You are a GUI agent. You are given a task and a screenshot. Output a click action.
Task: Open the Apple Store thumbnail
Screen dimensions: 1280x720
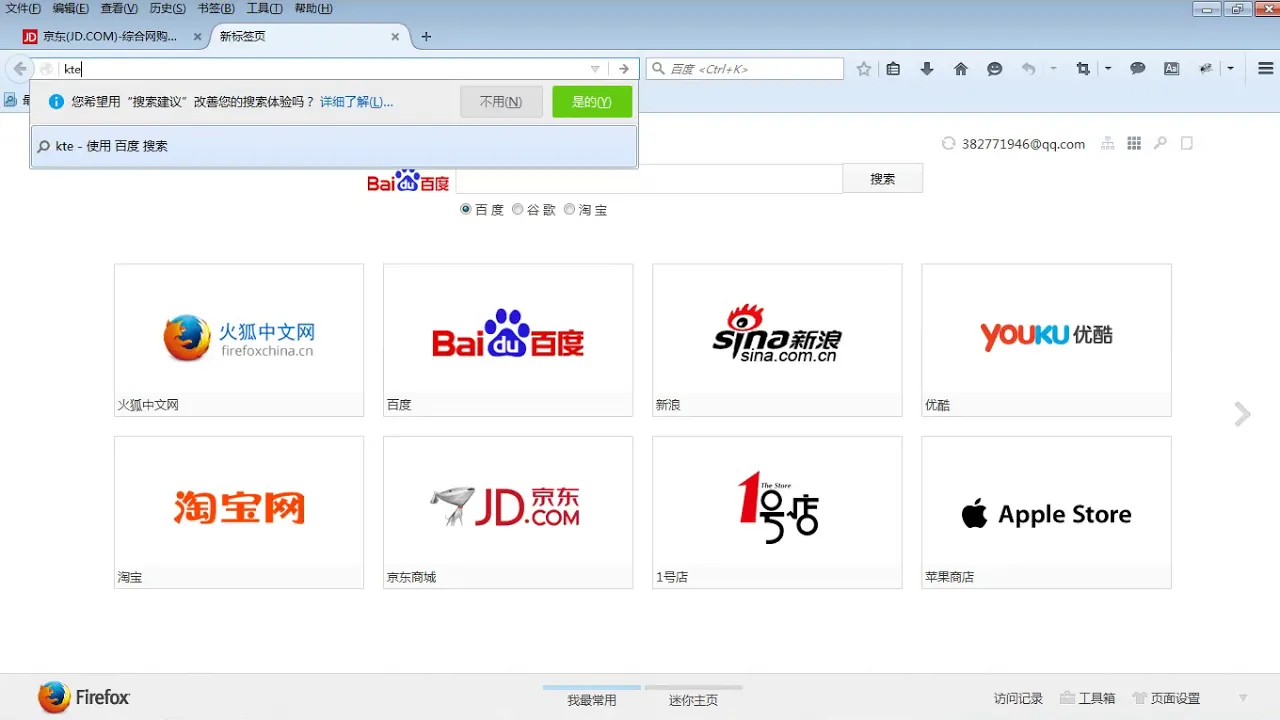1046,512
